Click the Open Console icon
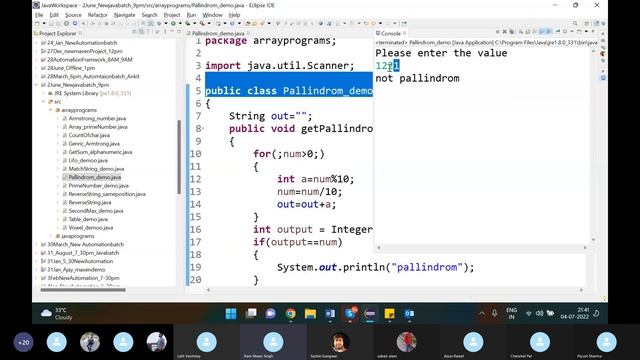640x360 pixels. point(579,31)
